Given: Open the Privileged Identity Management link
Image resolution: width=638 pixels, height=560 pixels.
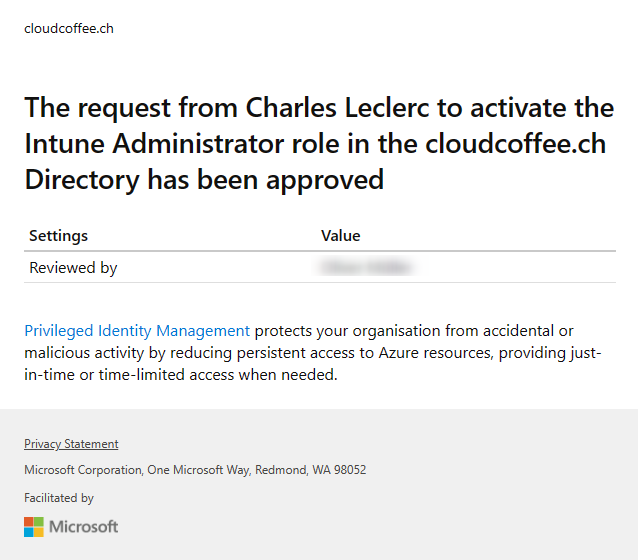Looking at the screenshot, I should 137,331.
